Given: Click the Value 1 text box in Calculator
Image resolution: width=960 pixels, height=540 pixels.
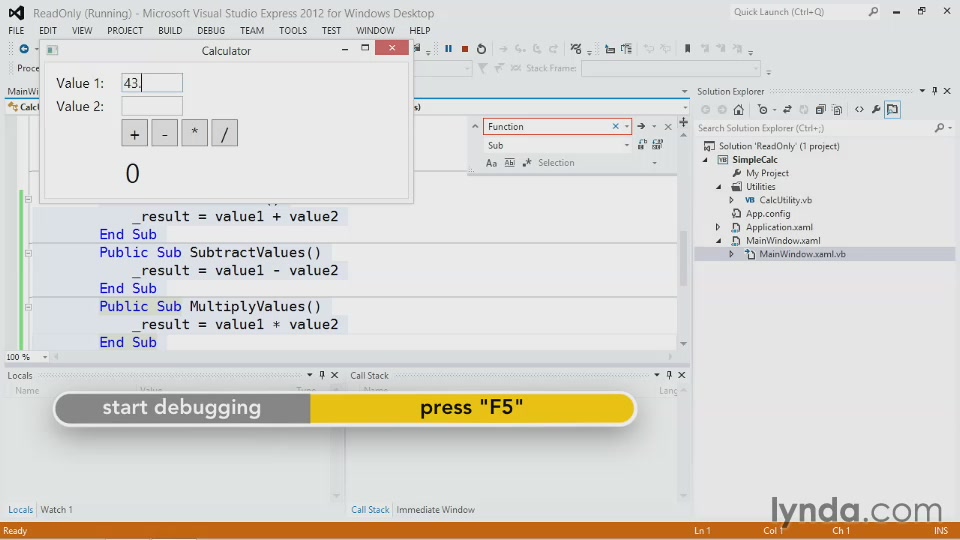Looking at the screenshot, I should [152, 83].
